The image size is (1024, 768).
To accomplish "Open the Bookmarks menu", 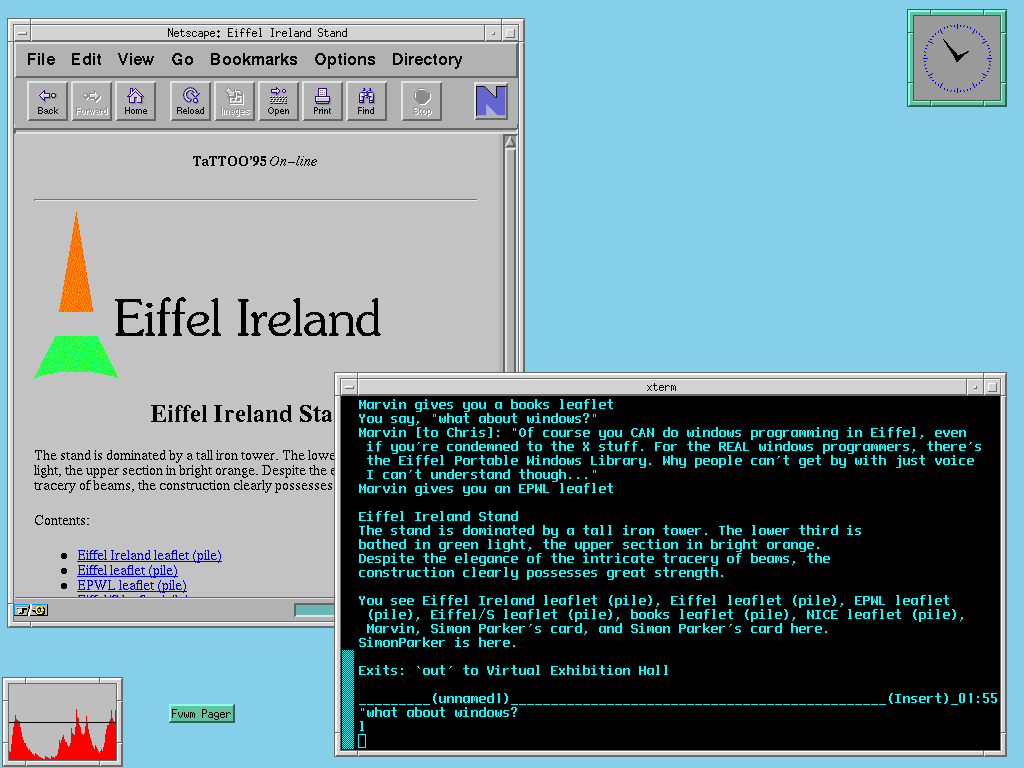I will coord(253,60).
